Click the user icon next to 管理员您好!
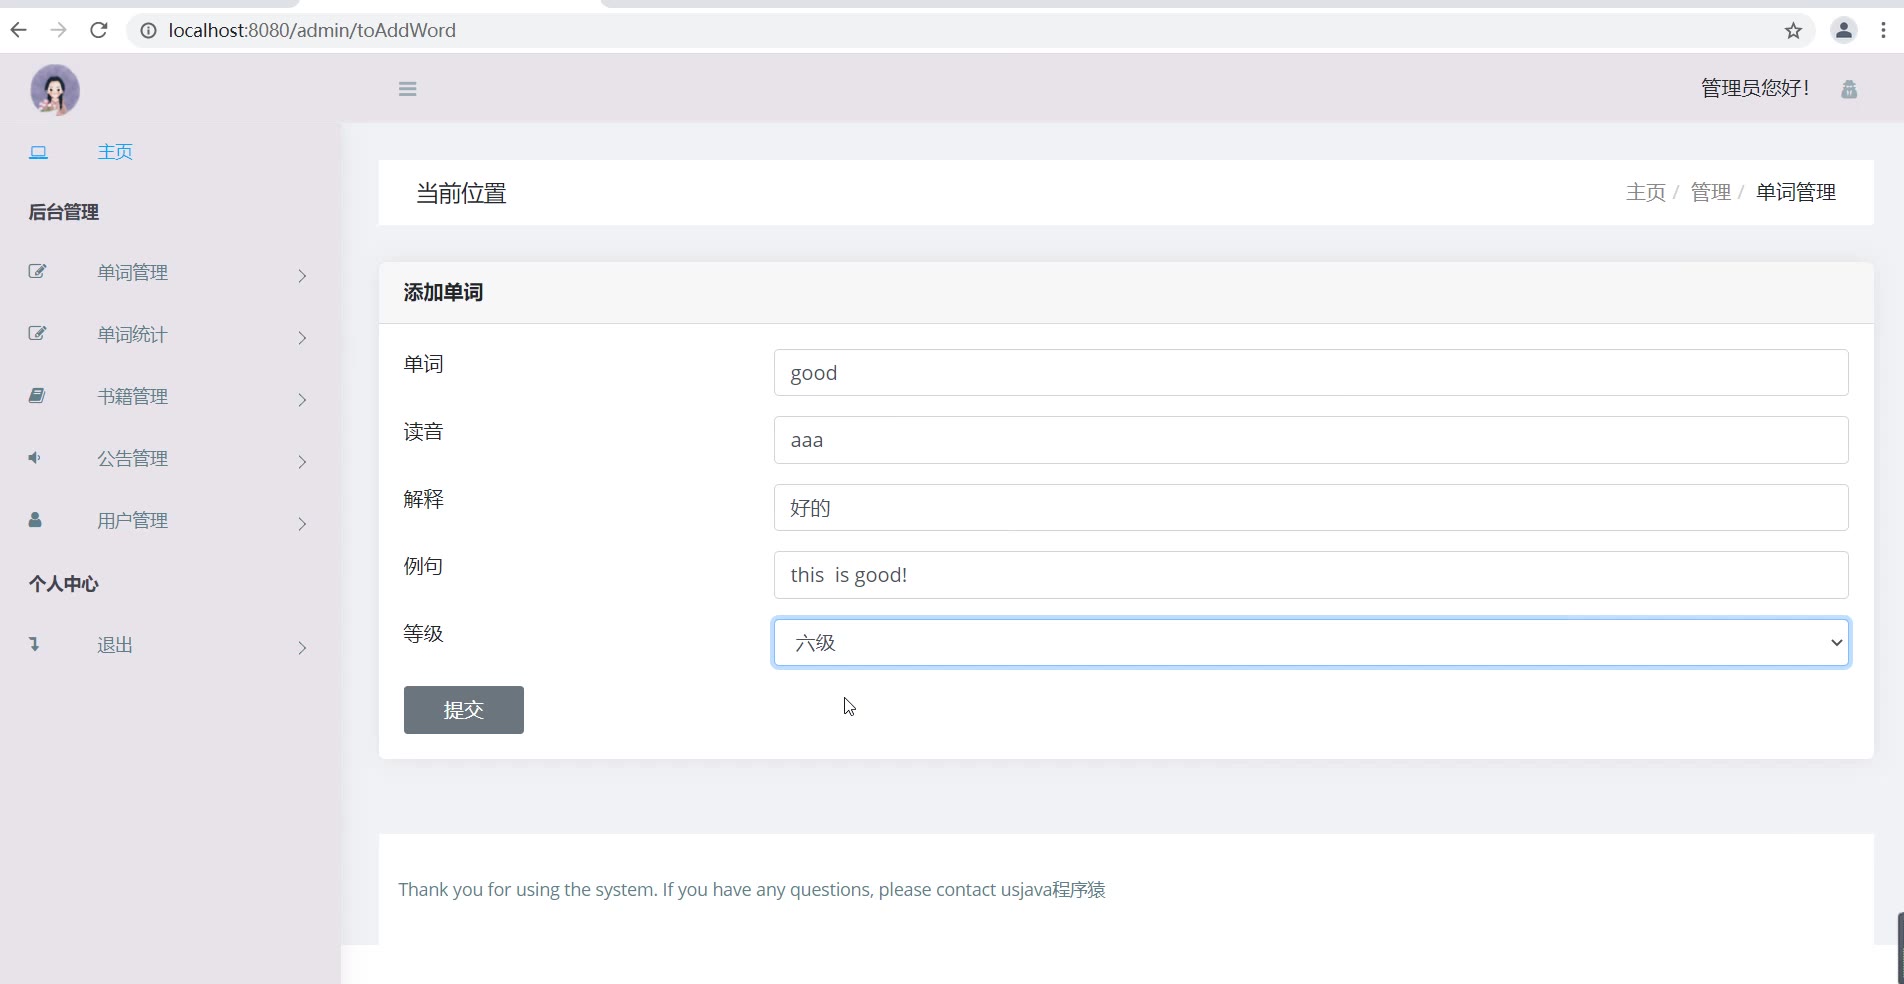 pos(1849,89)
